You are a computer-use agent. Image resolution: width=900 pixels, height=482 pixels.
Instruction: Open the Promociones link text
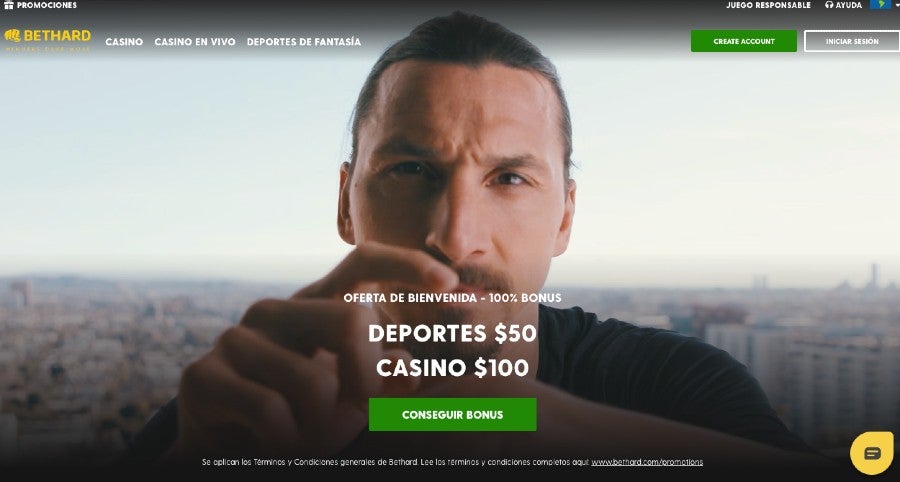46,5
